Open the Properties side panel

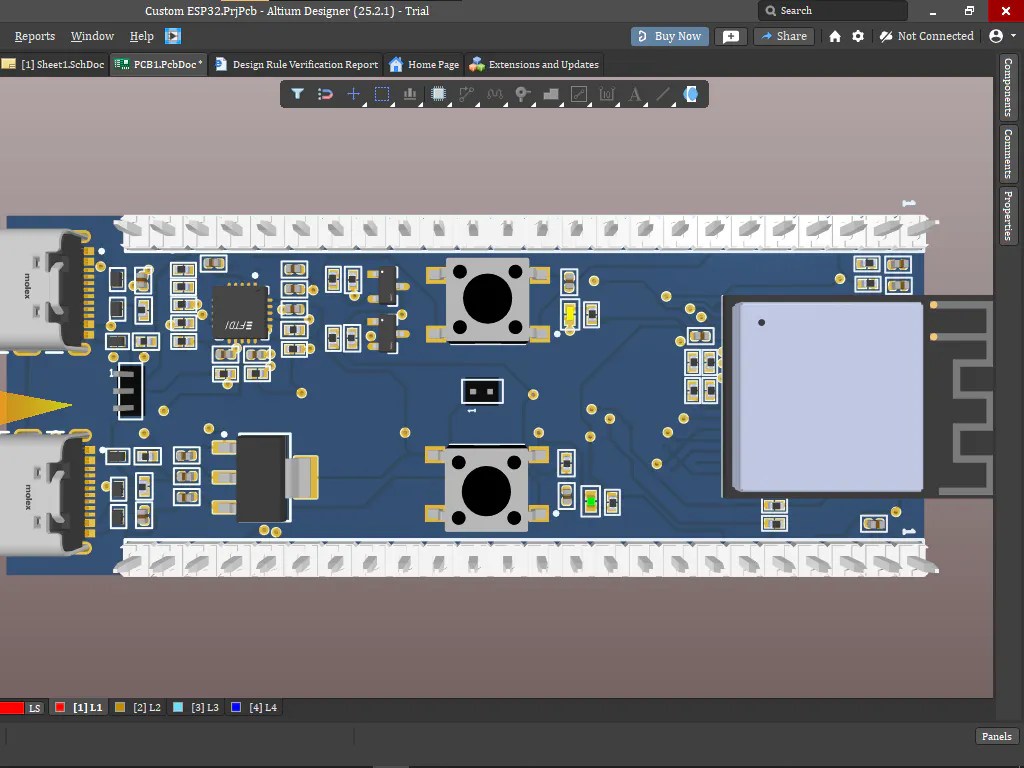point(1008,216)
